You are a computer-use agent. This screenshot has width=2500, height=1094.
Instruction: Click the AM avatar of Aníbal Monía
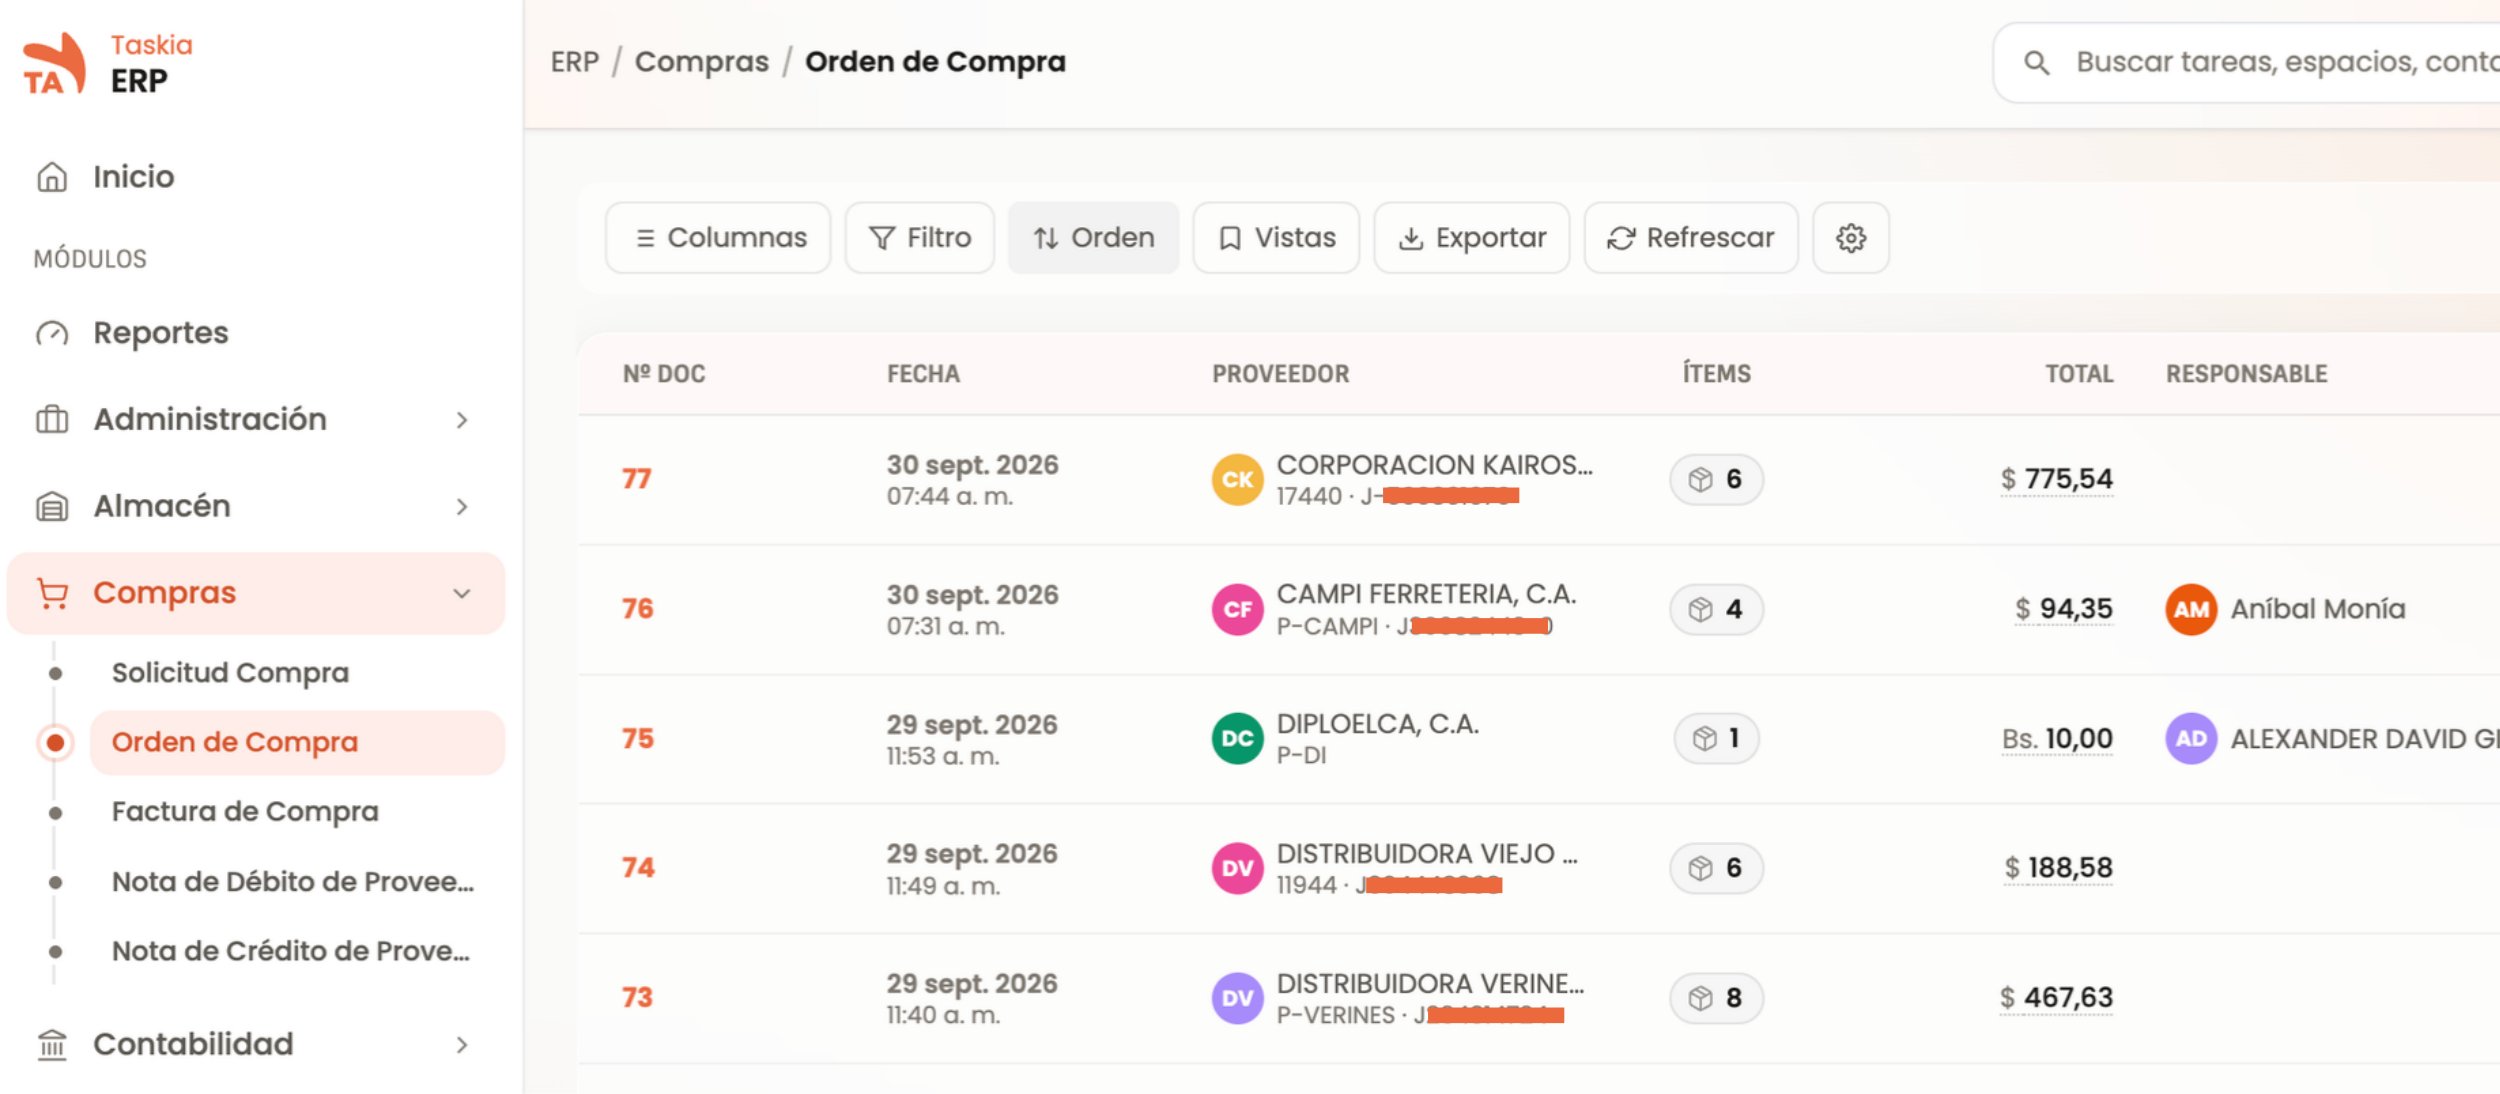[2191, 610]
